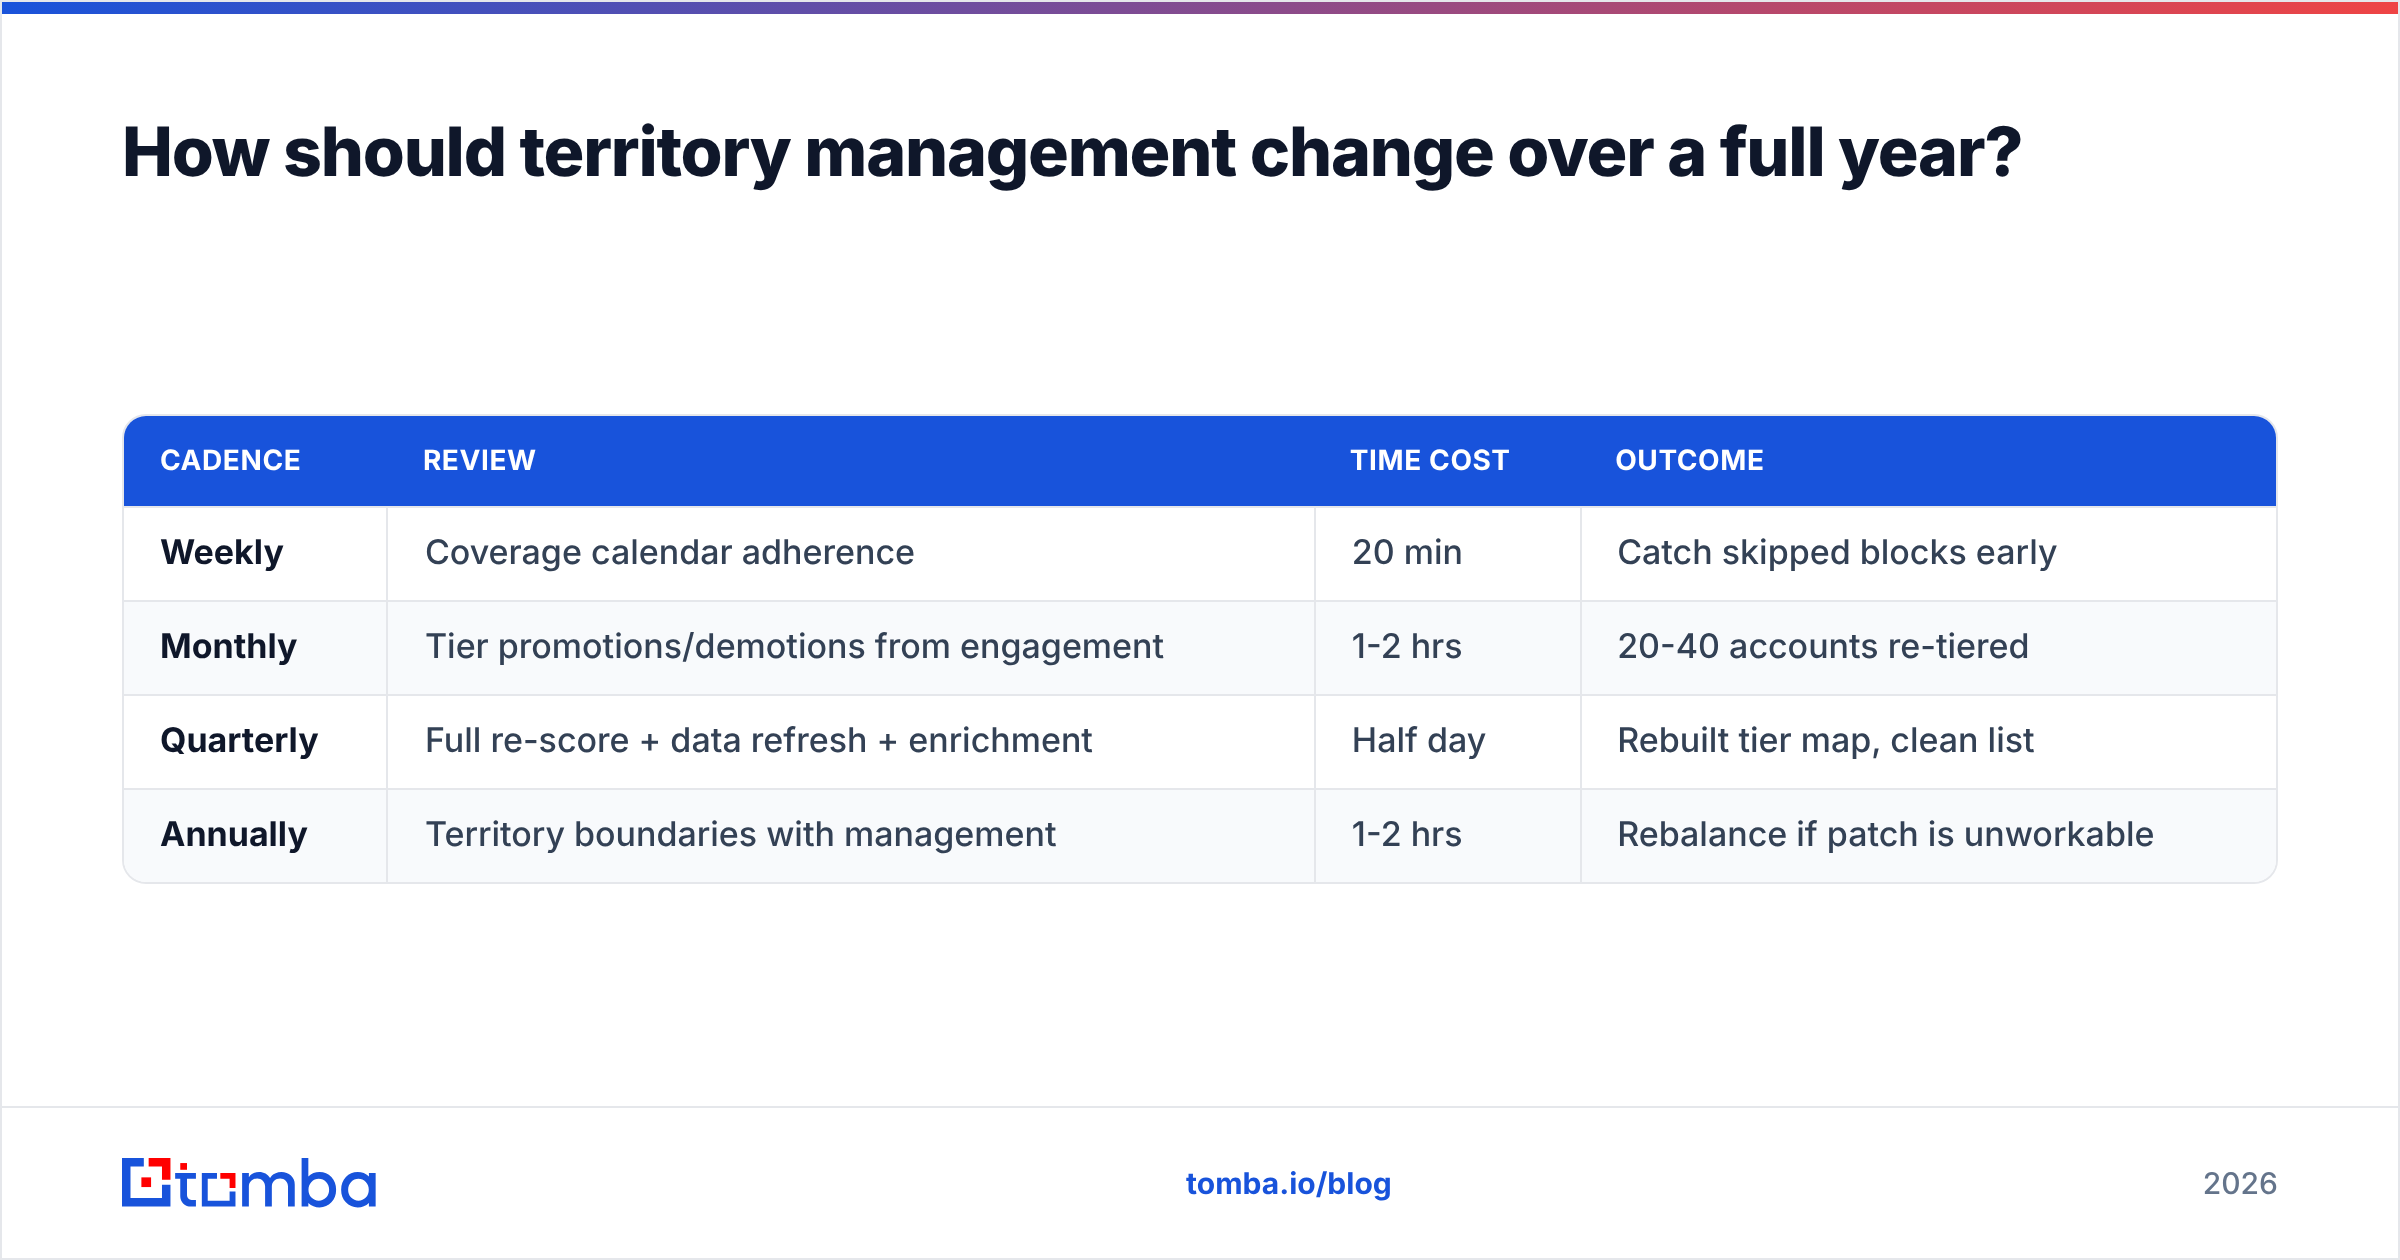Click 'Territory boundaries with management' cell
This screenshot has height=1260, width=2400.
point(851,835)
